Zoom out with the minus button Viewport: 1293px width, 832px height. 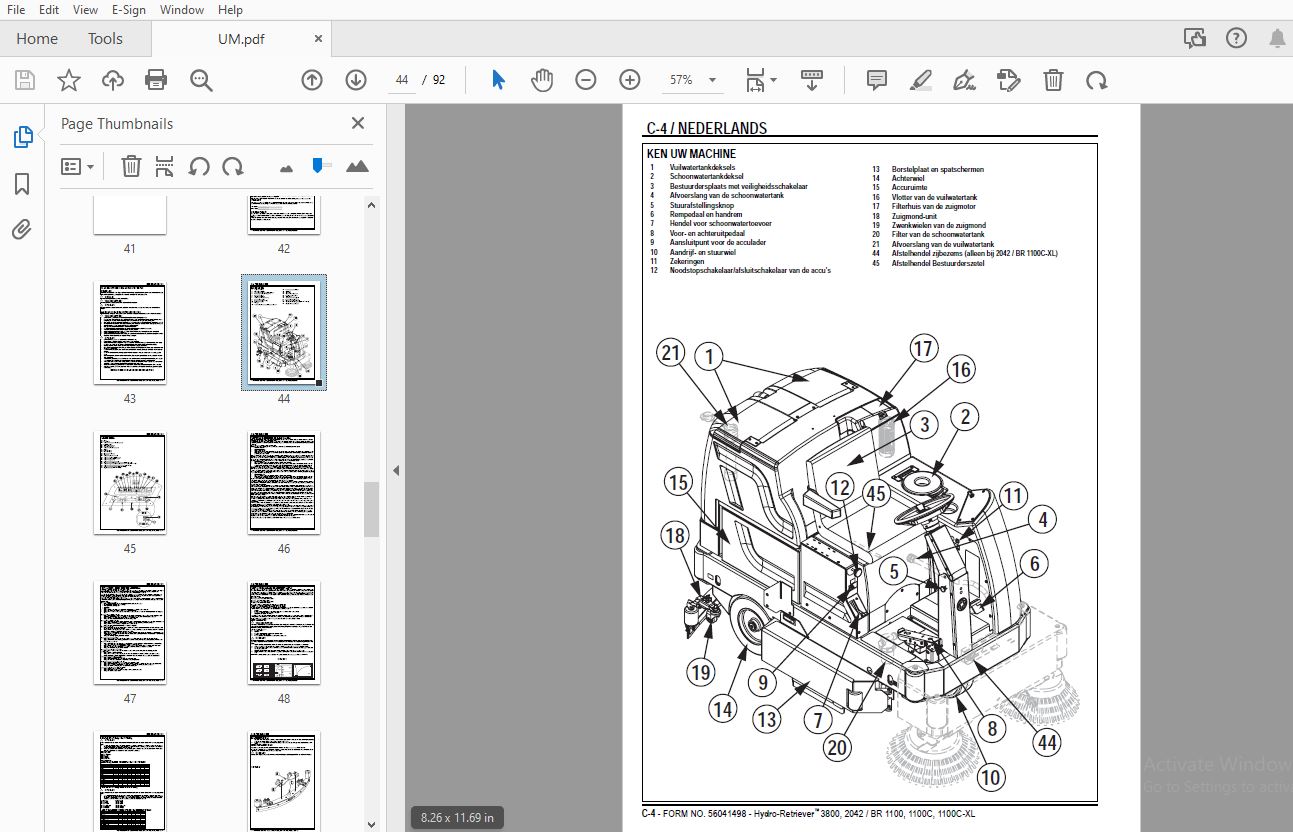586,80
